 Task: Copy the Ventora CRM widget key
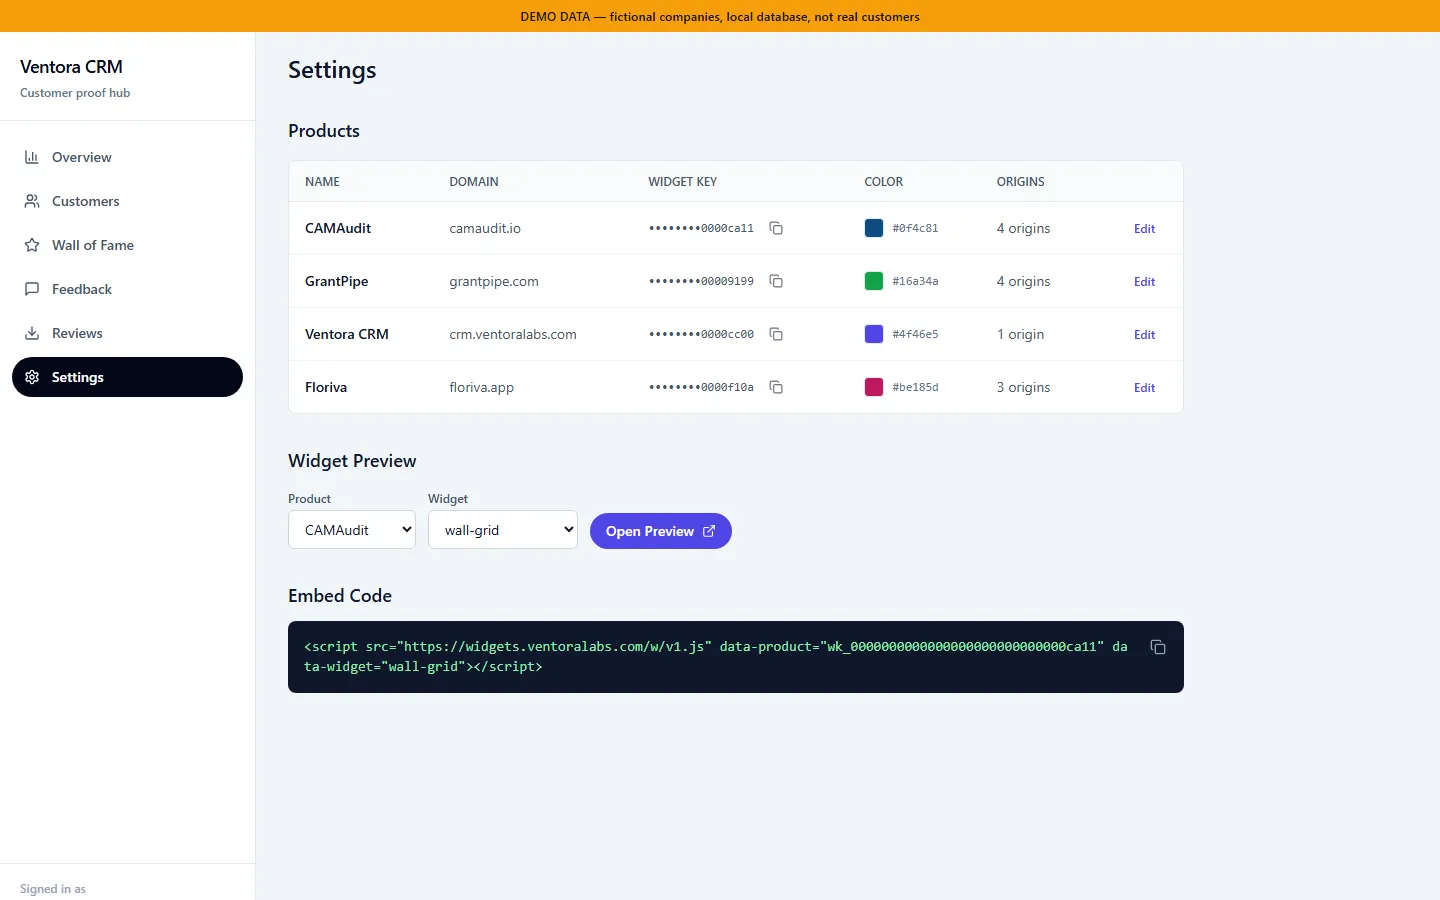[776, 334]
